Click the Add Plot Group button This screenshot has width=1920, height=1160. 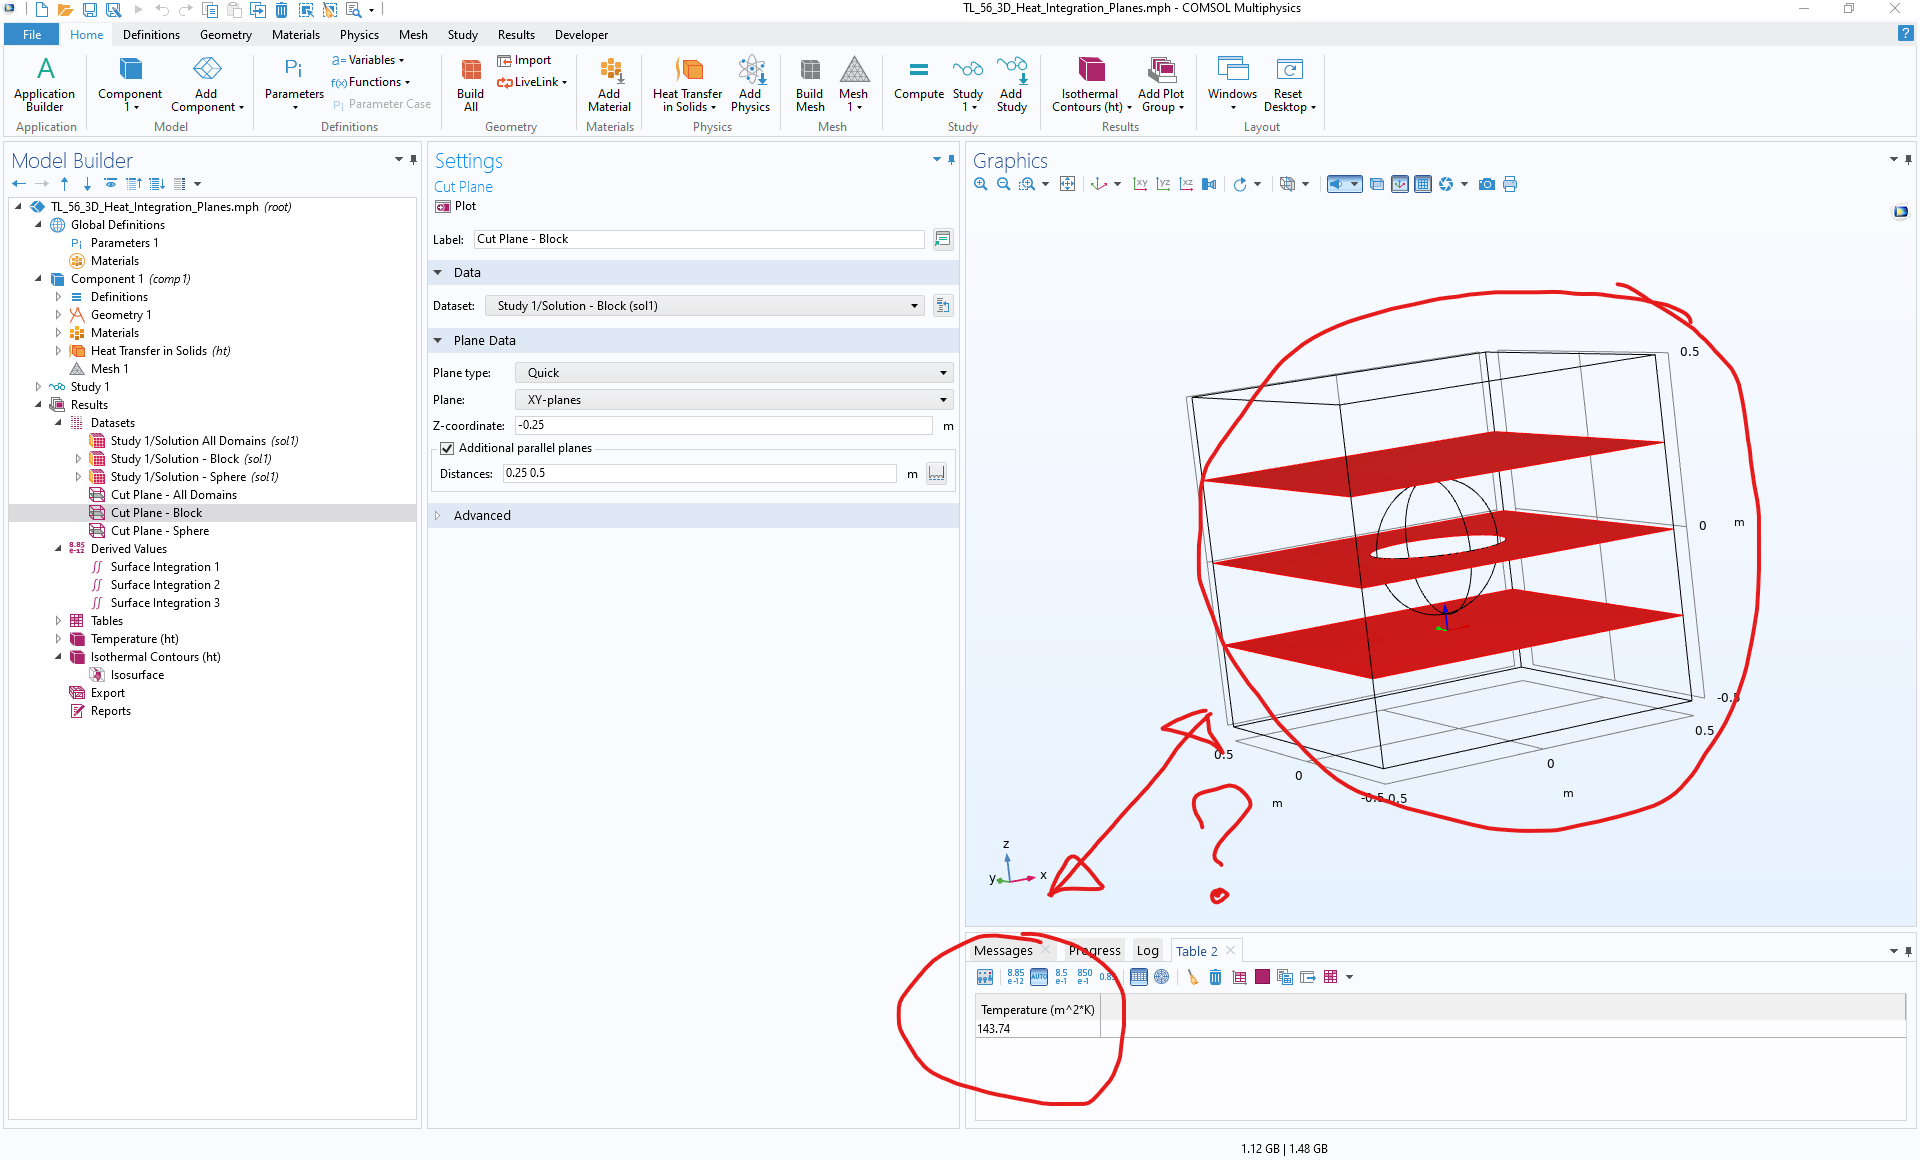pyautogui.click(x=1161, y=84)
